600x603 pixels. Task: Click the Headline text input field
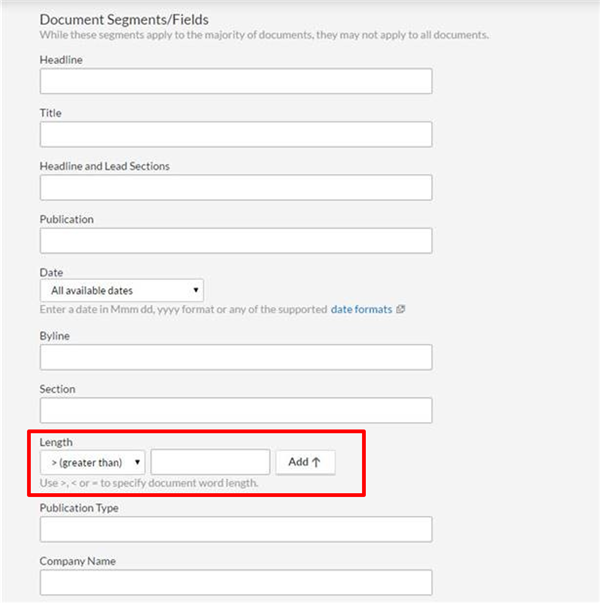(x=236, y=81)
